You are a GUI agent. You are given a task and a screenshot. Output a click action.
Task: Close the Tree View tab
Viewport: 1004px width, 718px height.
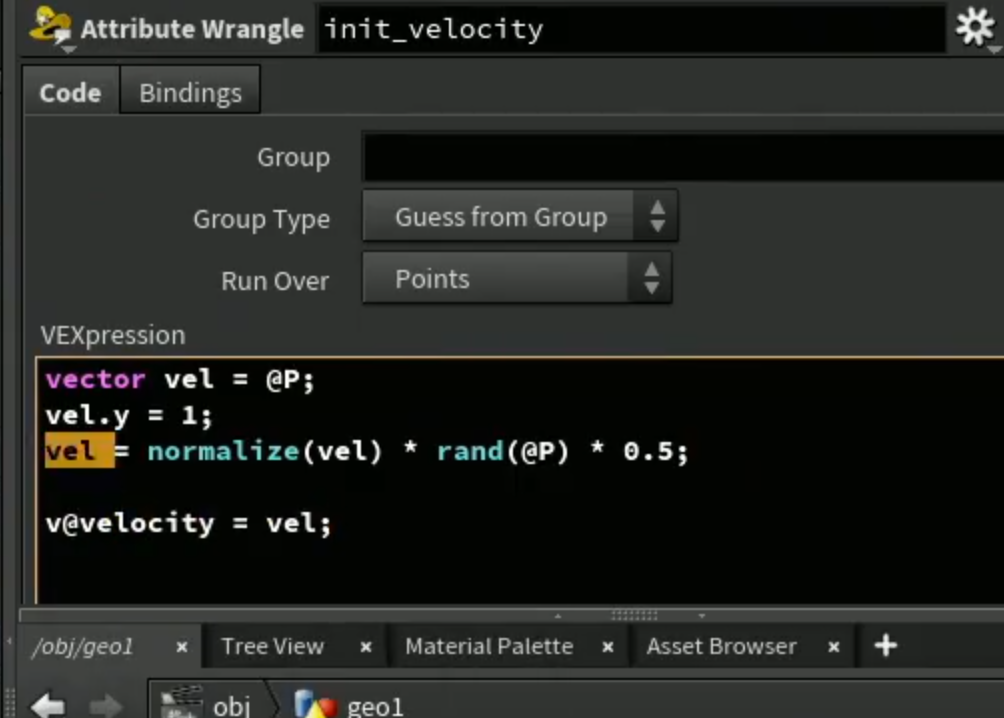click(366, 647)
